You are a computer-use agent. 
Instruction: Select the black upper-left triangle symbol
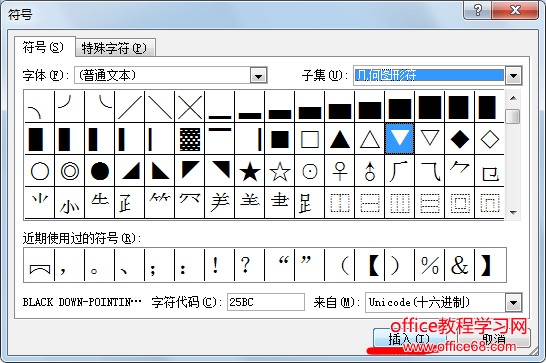point(190,171)
